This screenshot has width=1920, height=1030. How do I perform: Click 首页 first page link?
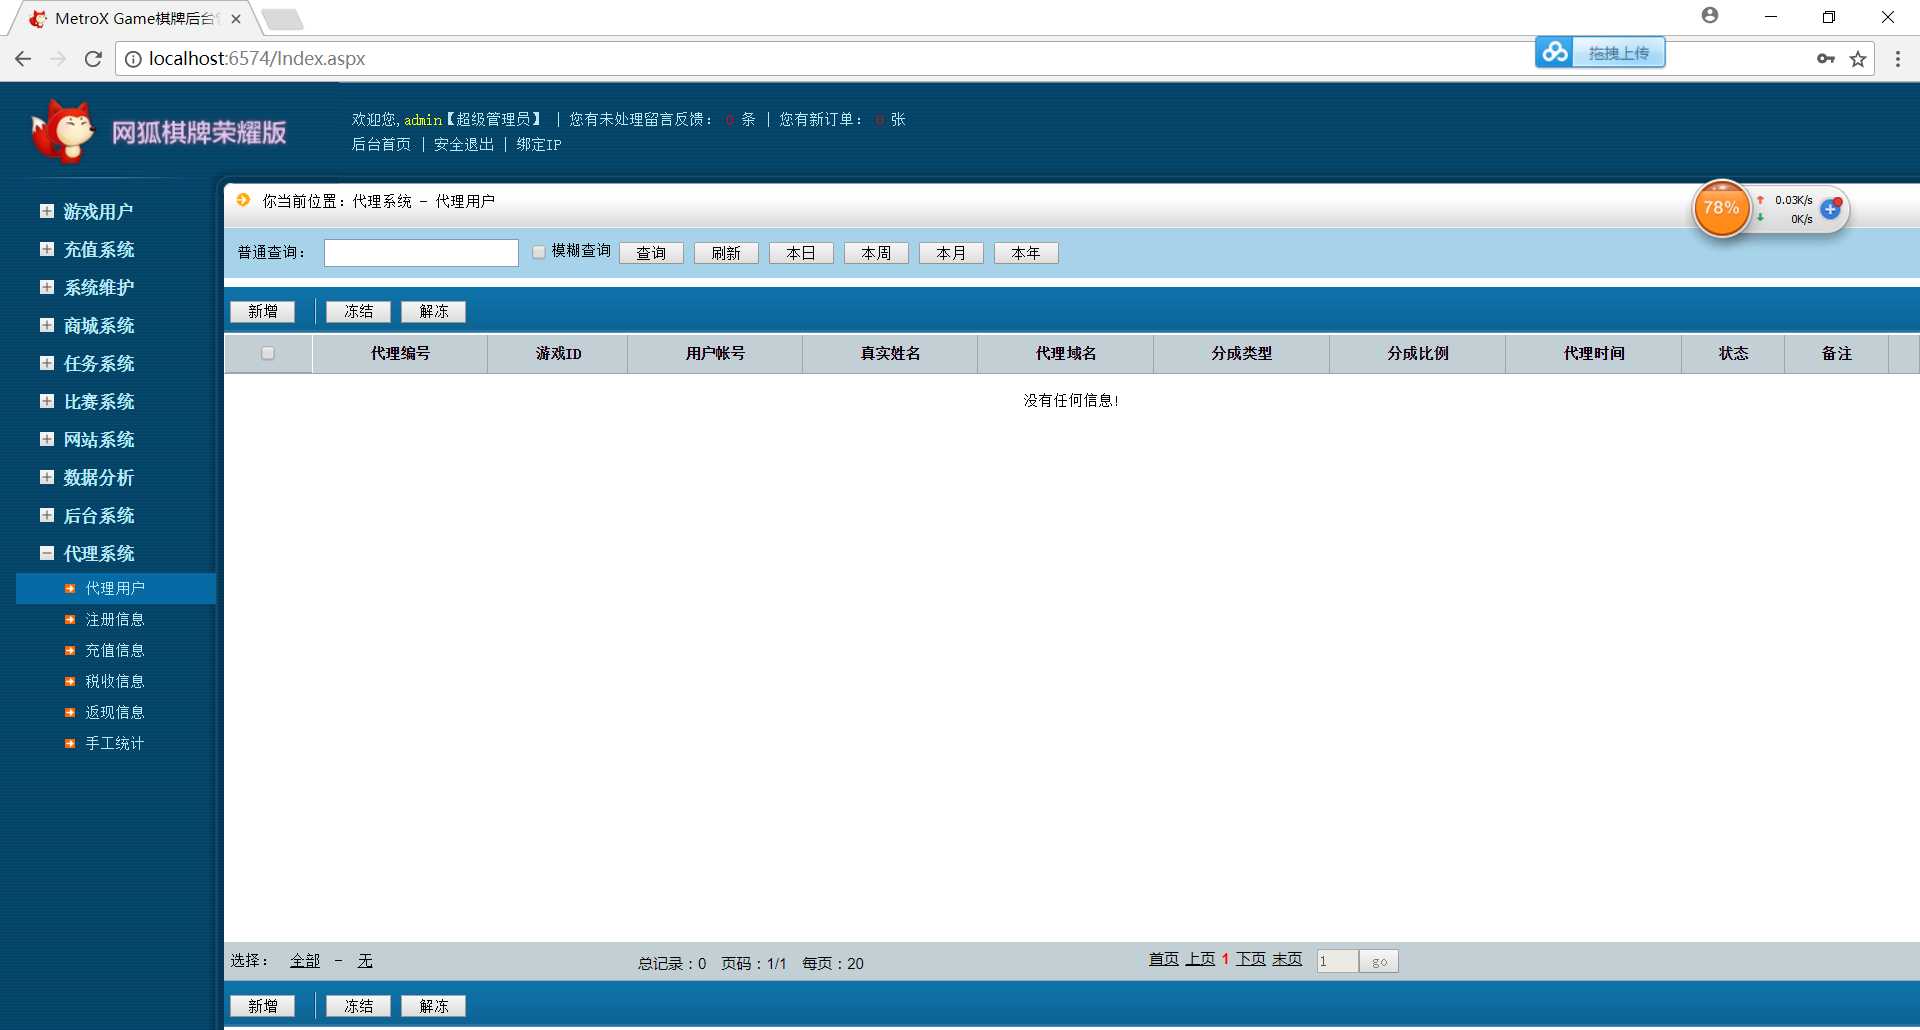[1164, 959]
